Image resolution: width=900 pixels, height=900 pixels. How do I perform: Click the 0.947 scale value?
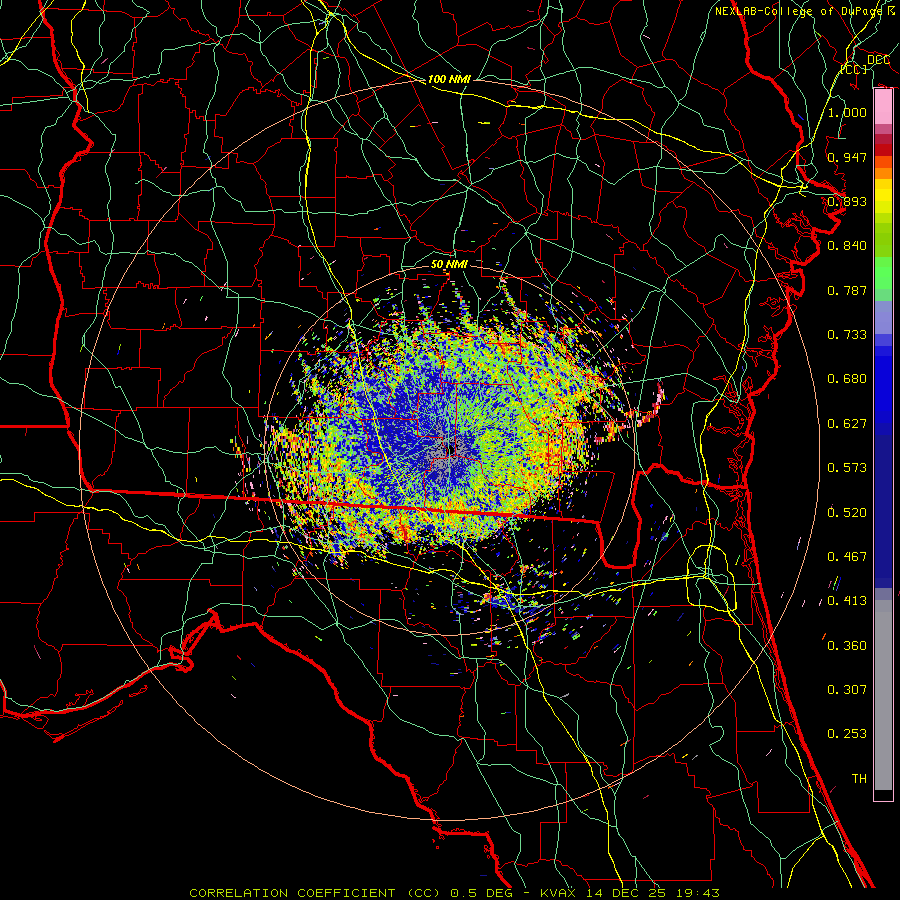(x=847, y=157)
